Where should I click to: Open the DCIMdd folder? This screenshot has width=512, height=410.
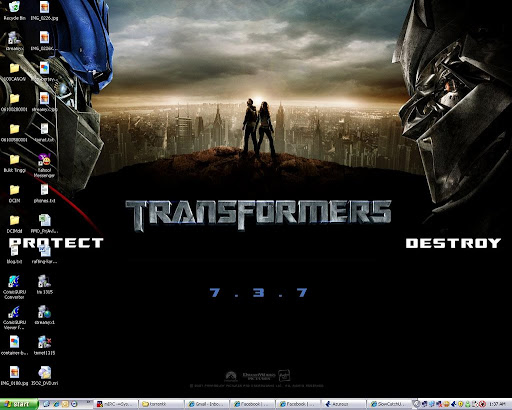coord(14,224)
